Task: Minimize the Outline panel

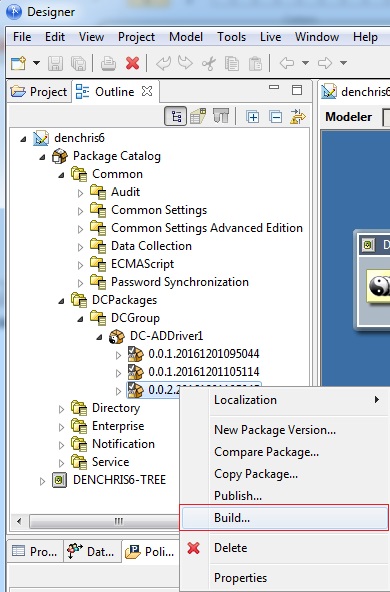Action: (274, 88)
